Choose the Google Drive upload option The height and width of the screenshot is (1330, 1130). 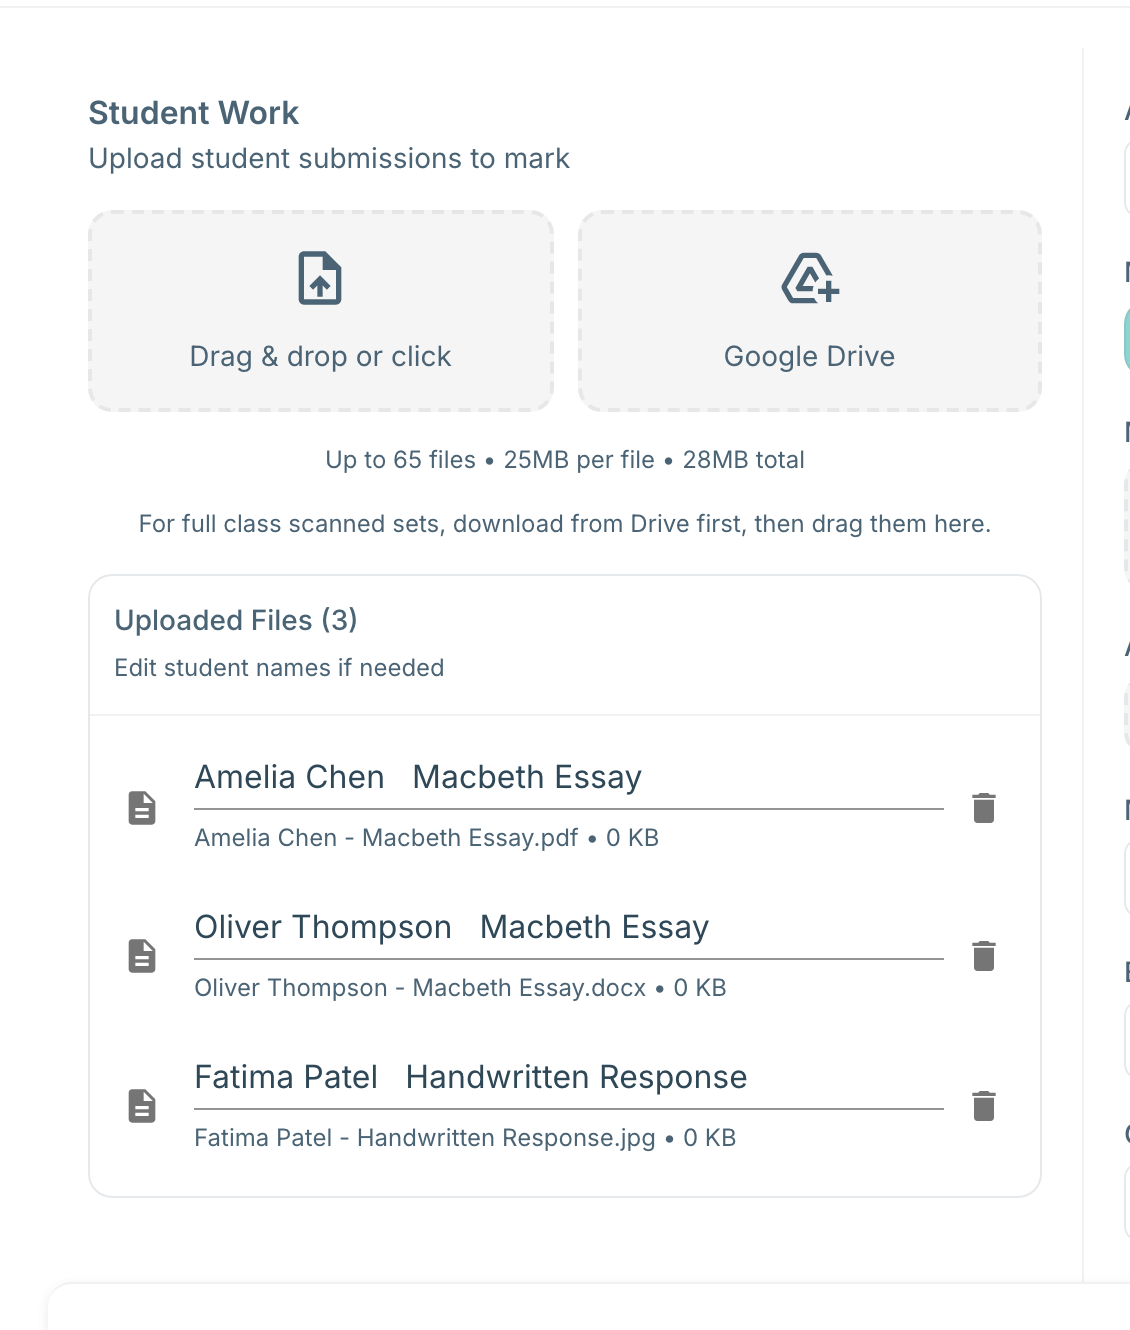click(810, 311)
